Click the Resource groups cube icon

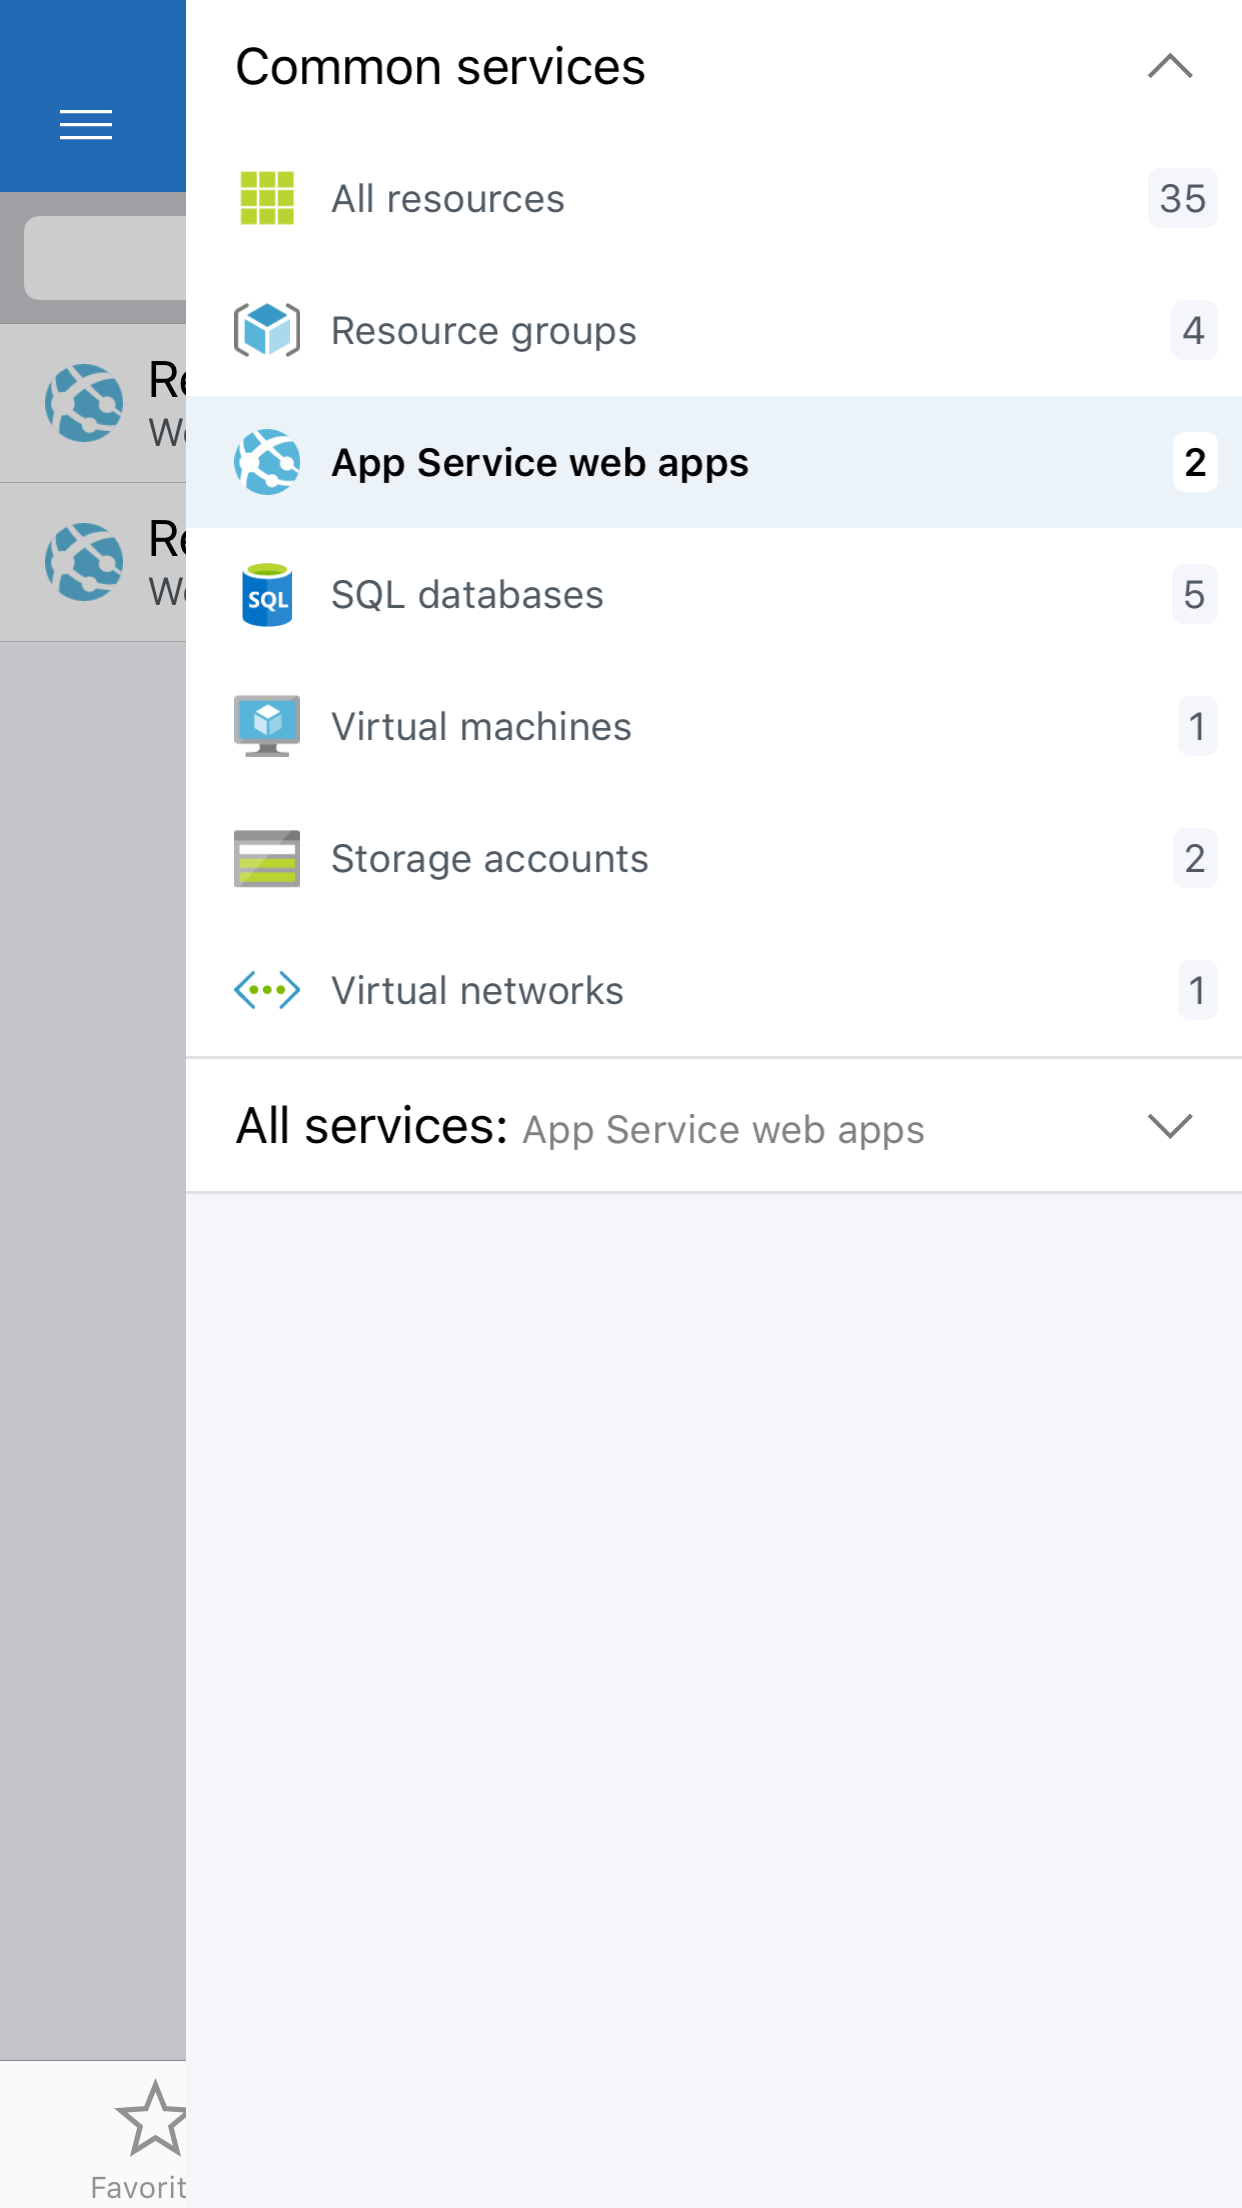pyautogui.click(x=267, y=330)
